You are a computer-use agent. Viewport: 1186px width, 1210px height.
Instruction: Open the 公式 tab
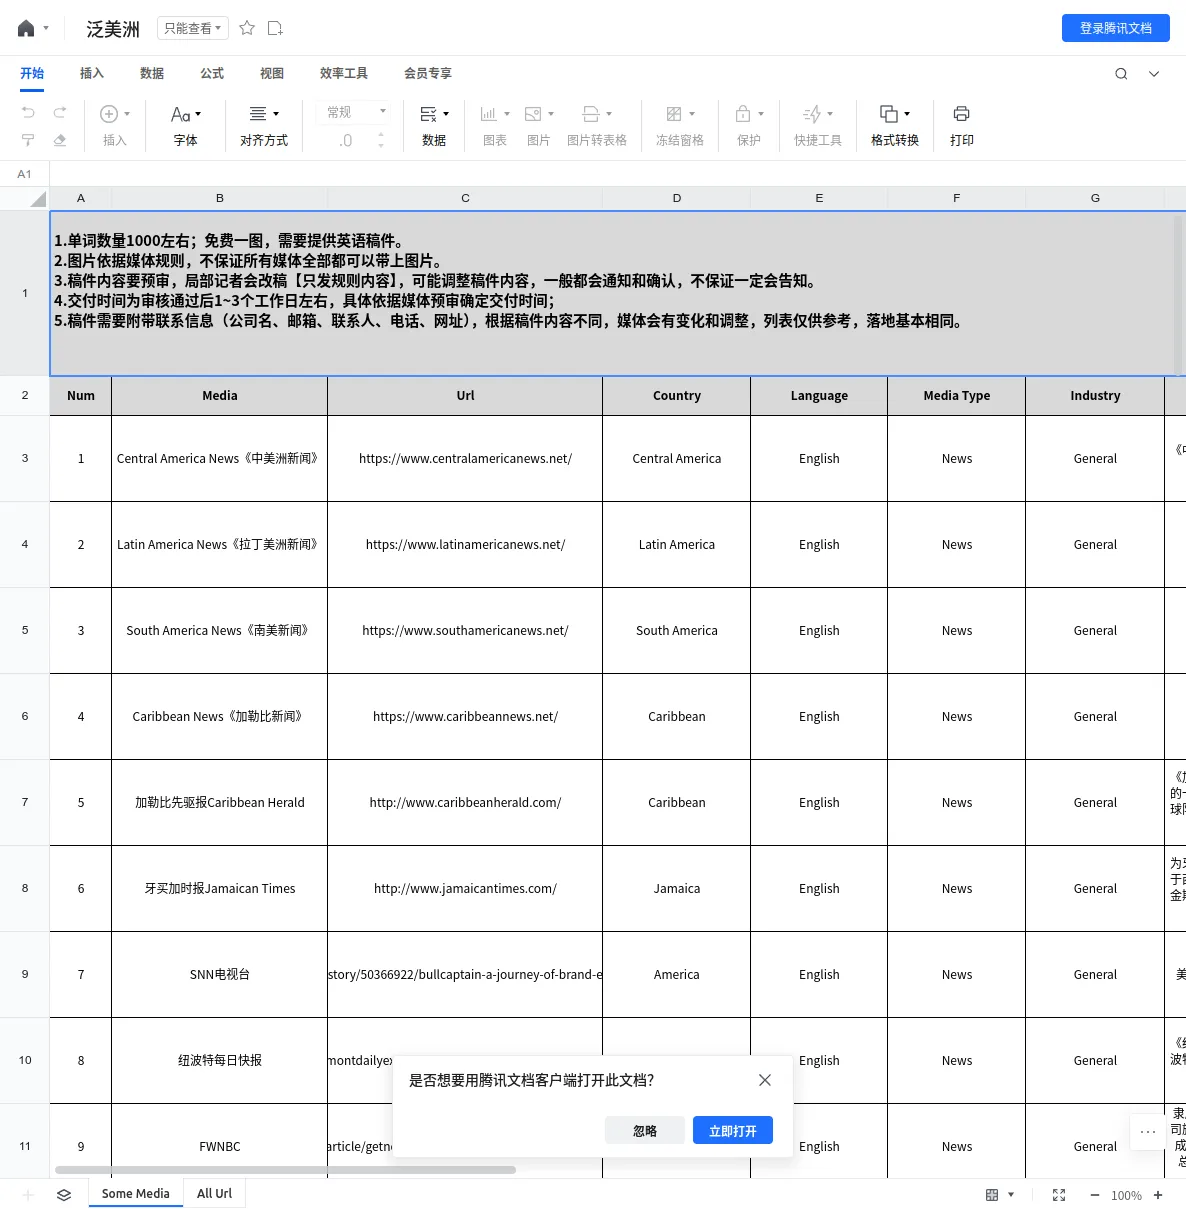tap(212, 73)
